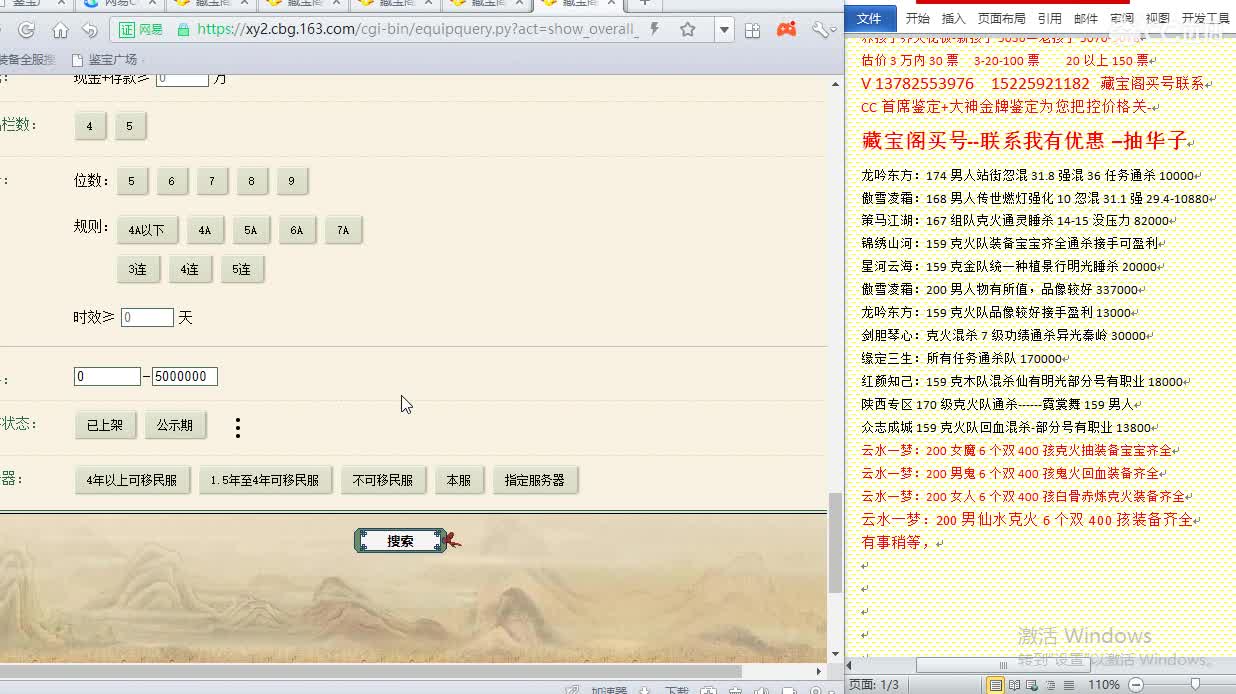Select rule 6A

[x=297, y=230]
